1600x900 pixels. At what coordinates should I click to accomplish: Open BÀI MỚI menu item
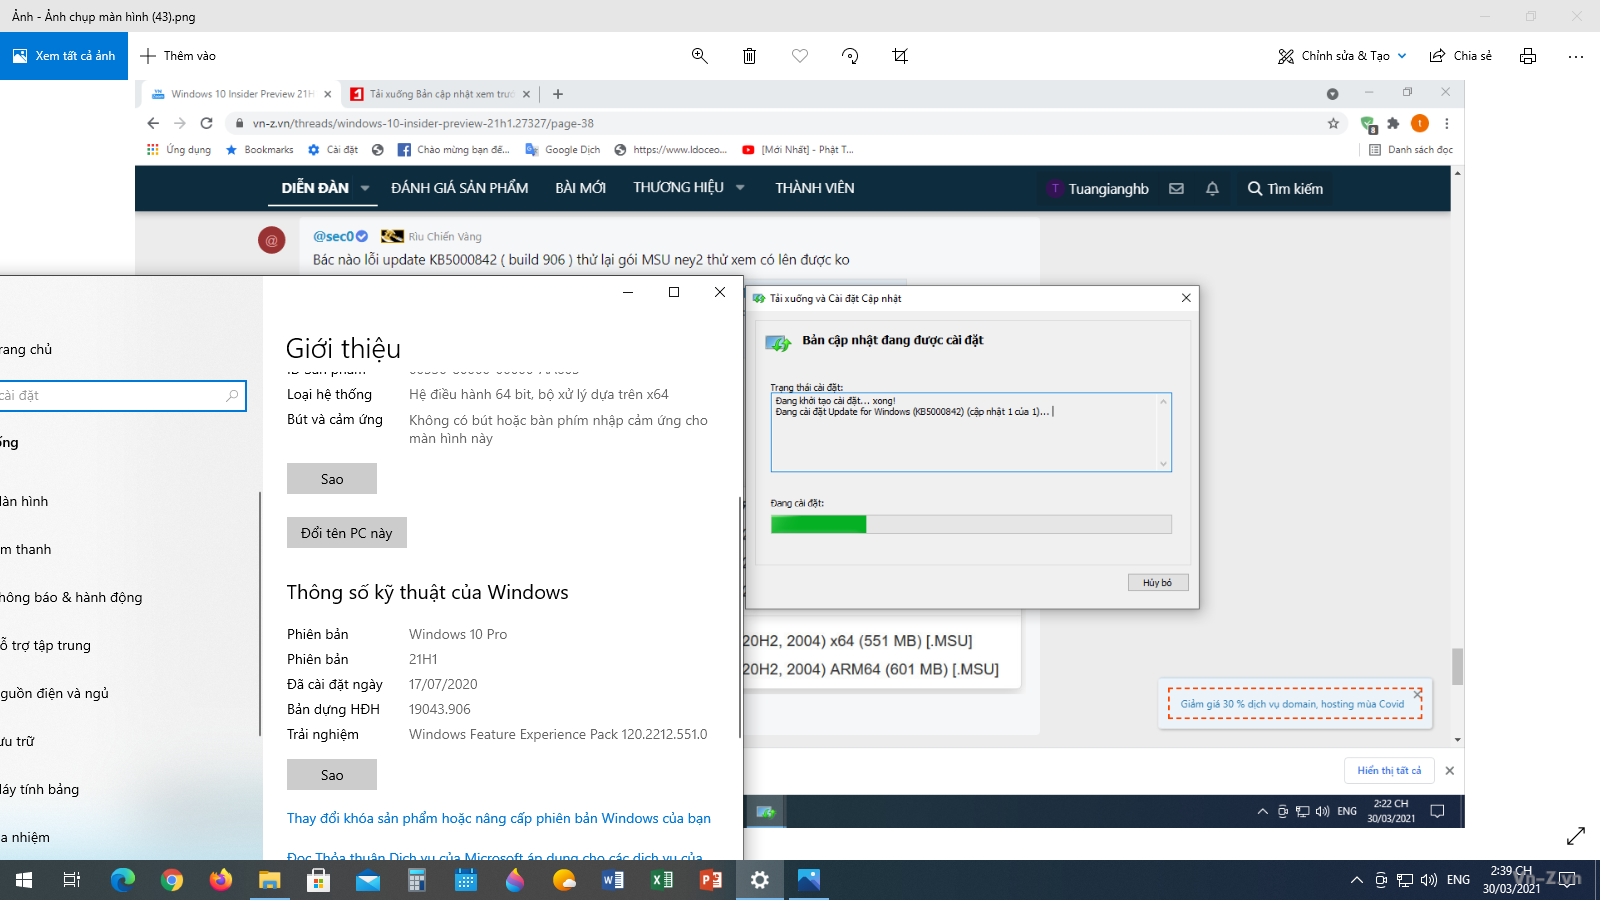tap(580, 188)
